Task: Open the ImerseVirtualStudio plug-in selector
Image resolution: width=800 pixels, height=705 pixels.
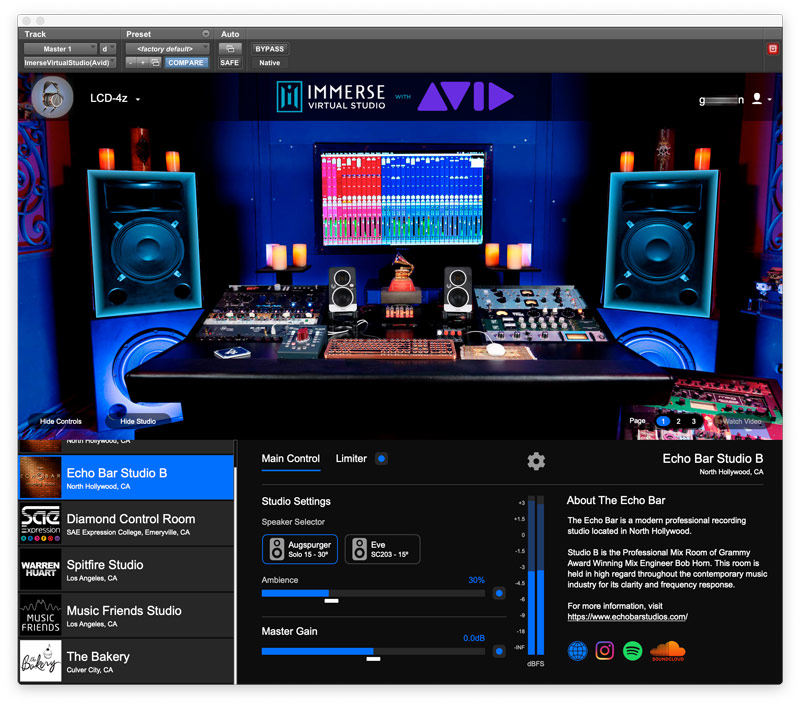Action: [70, 62]
